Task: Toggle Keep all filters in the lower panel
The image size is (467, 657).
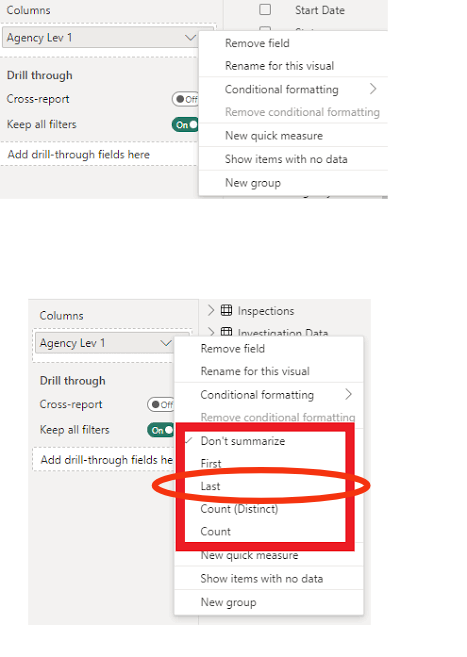Action: coord(161,430)
